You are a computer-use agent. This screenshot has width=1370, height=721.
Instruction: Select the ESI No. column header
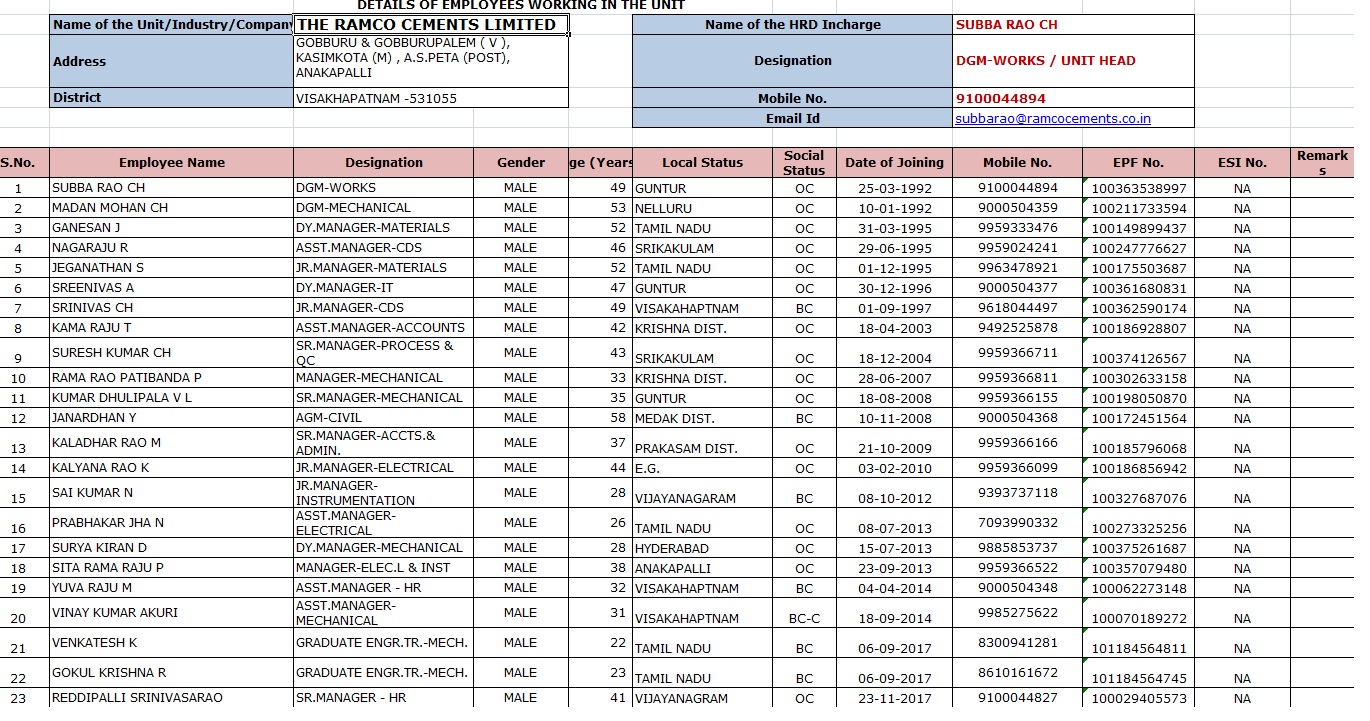coord(1242,163)
